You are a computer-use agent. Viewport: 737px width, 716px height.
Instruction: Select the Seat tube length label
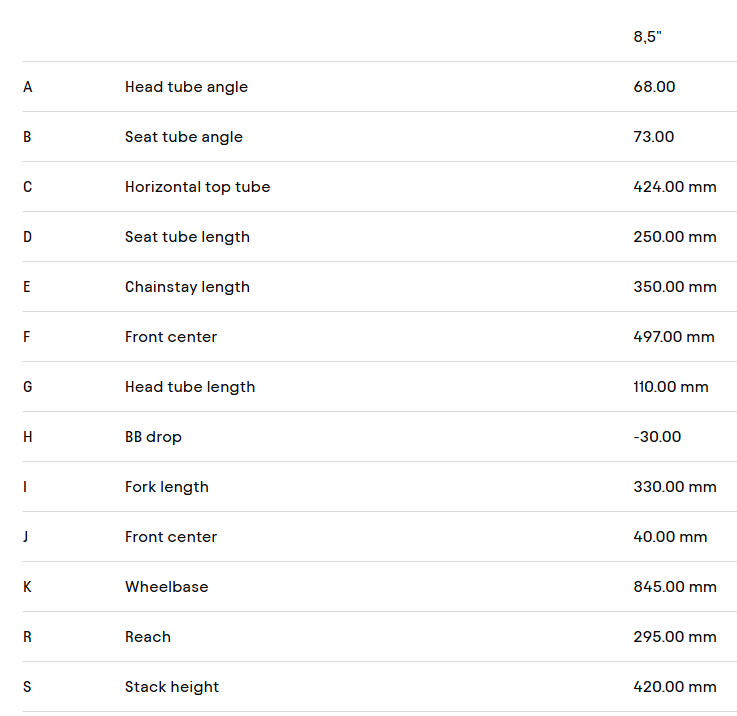pos(187,237)
